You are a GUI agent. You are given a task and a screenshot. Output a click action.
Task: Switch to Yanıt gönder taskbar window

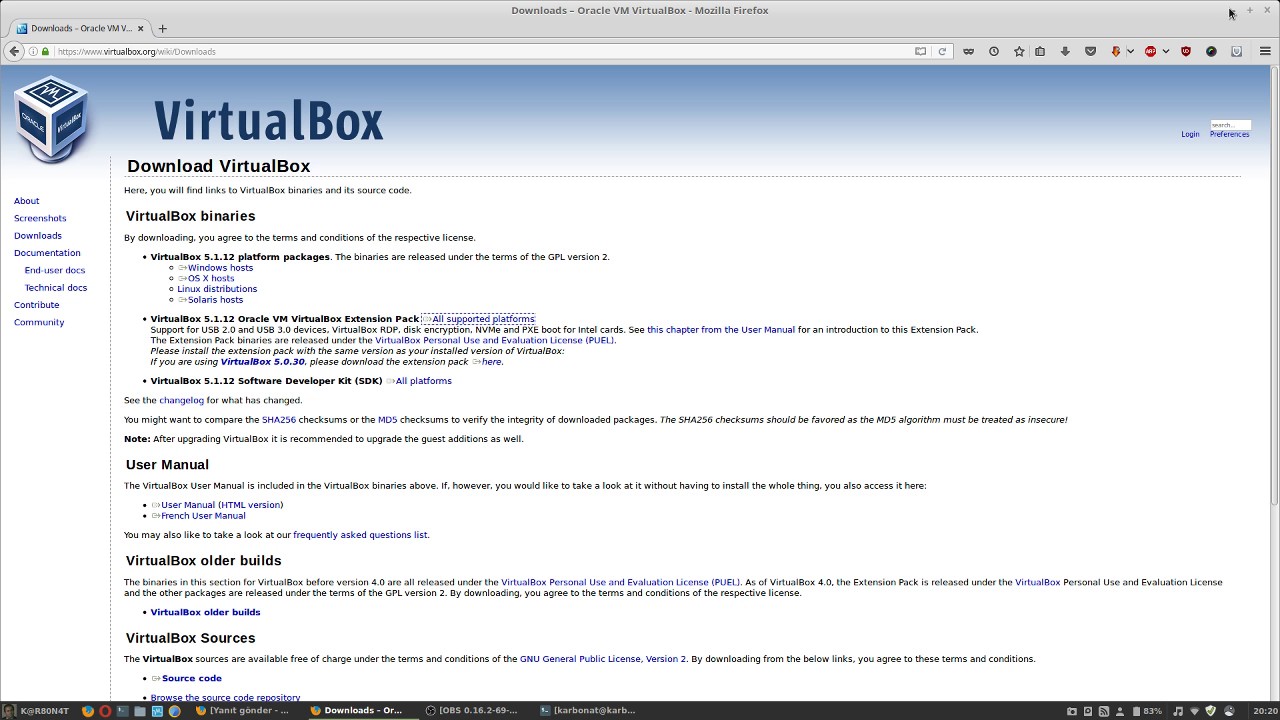243,711
